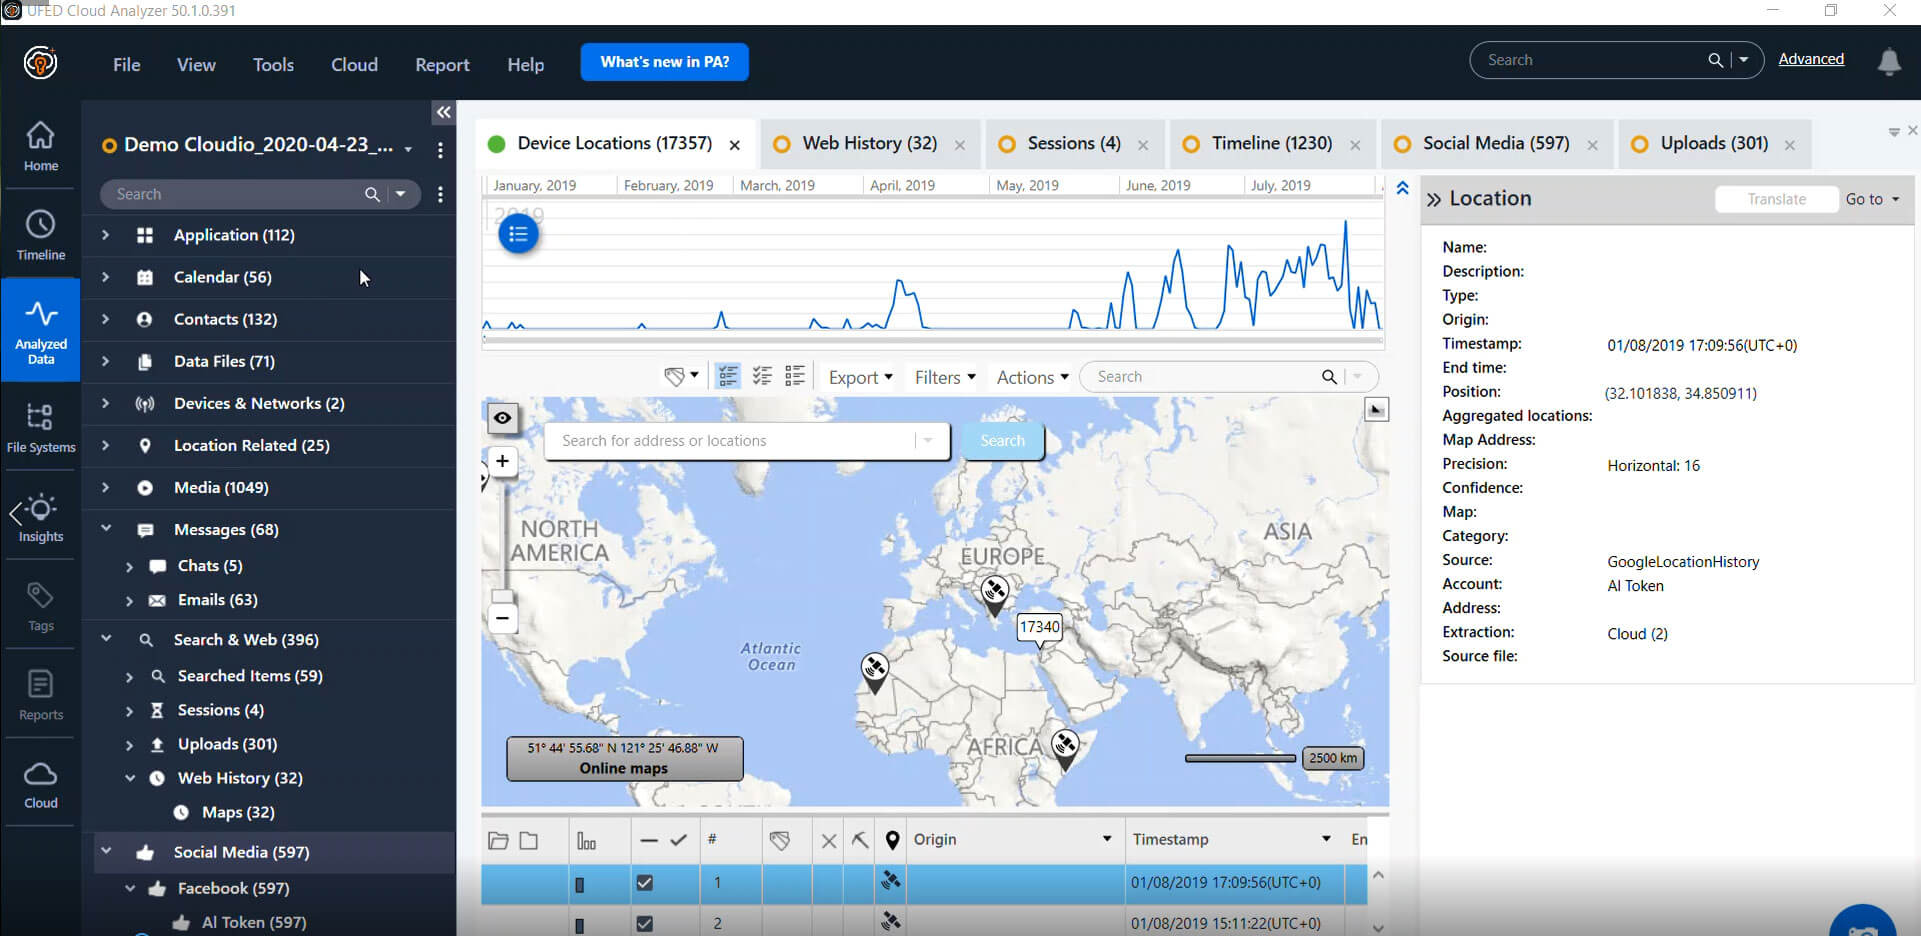The width and height of the screenshot is (1921, 936).
Task: Click the table vertical scroll down arrow
Action: coord(1378,927)
